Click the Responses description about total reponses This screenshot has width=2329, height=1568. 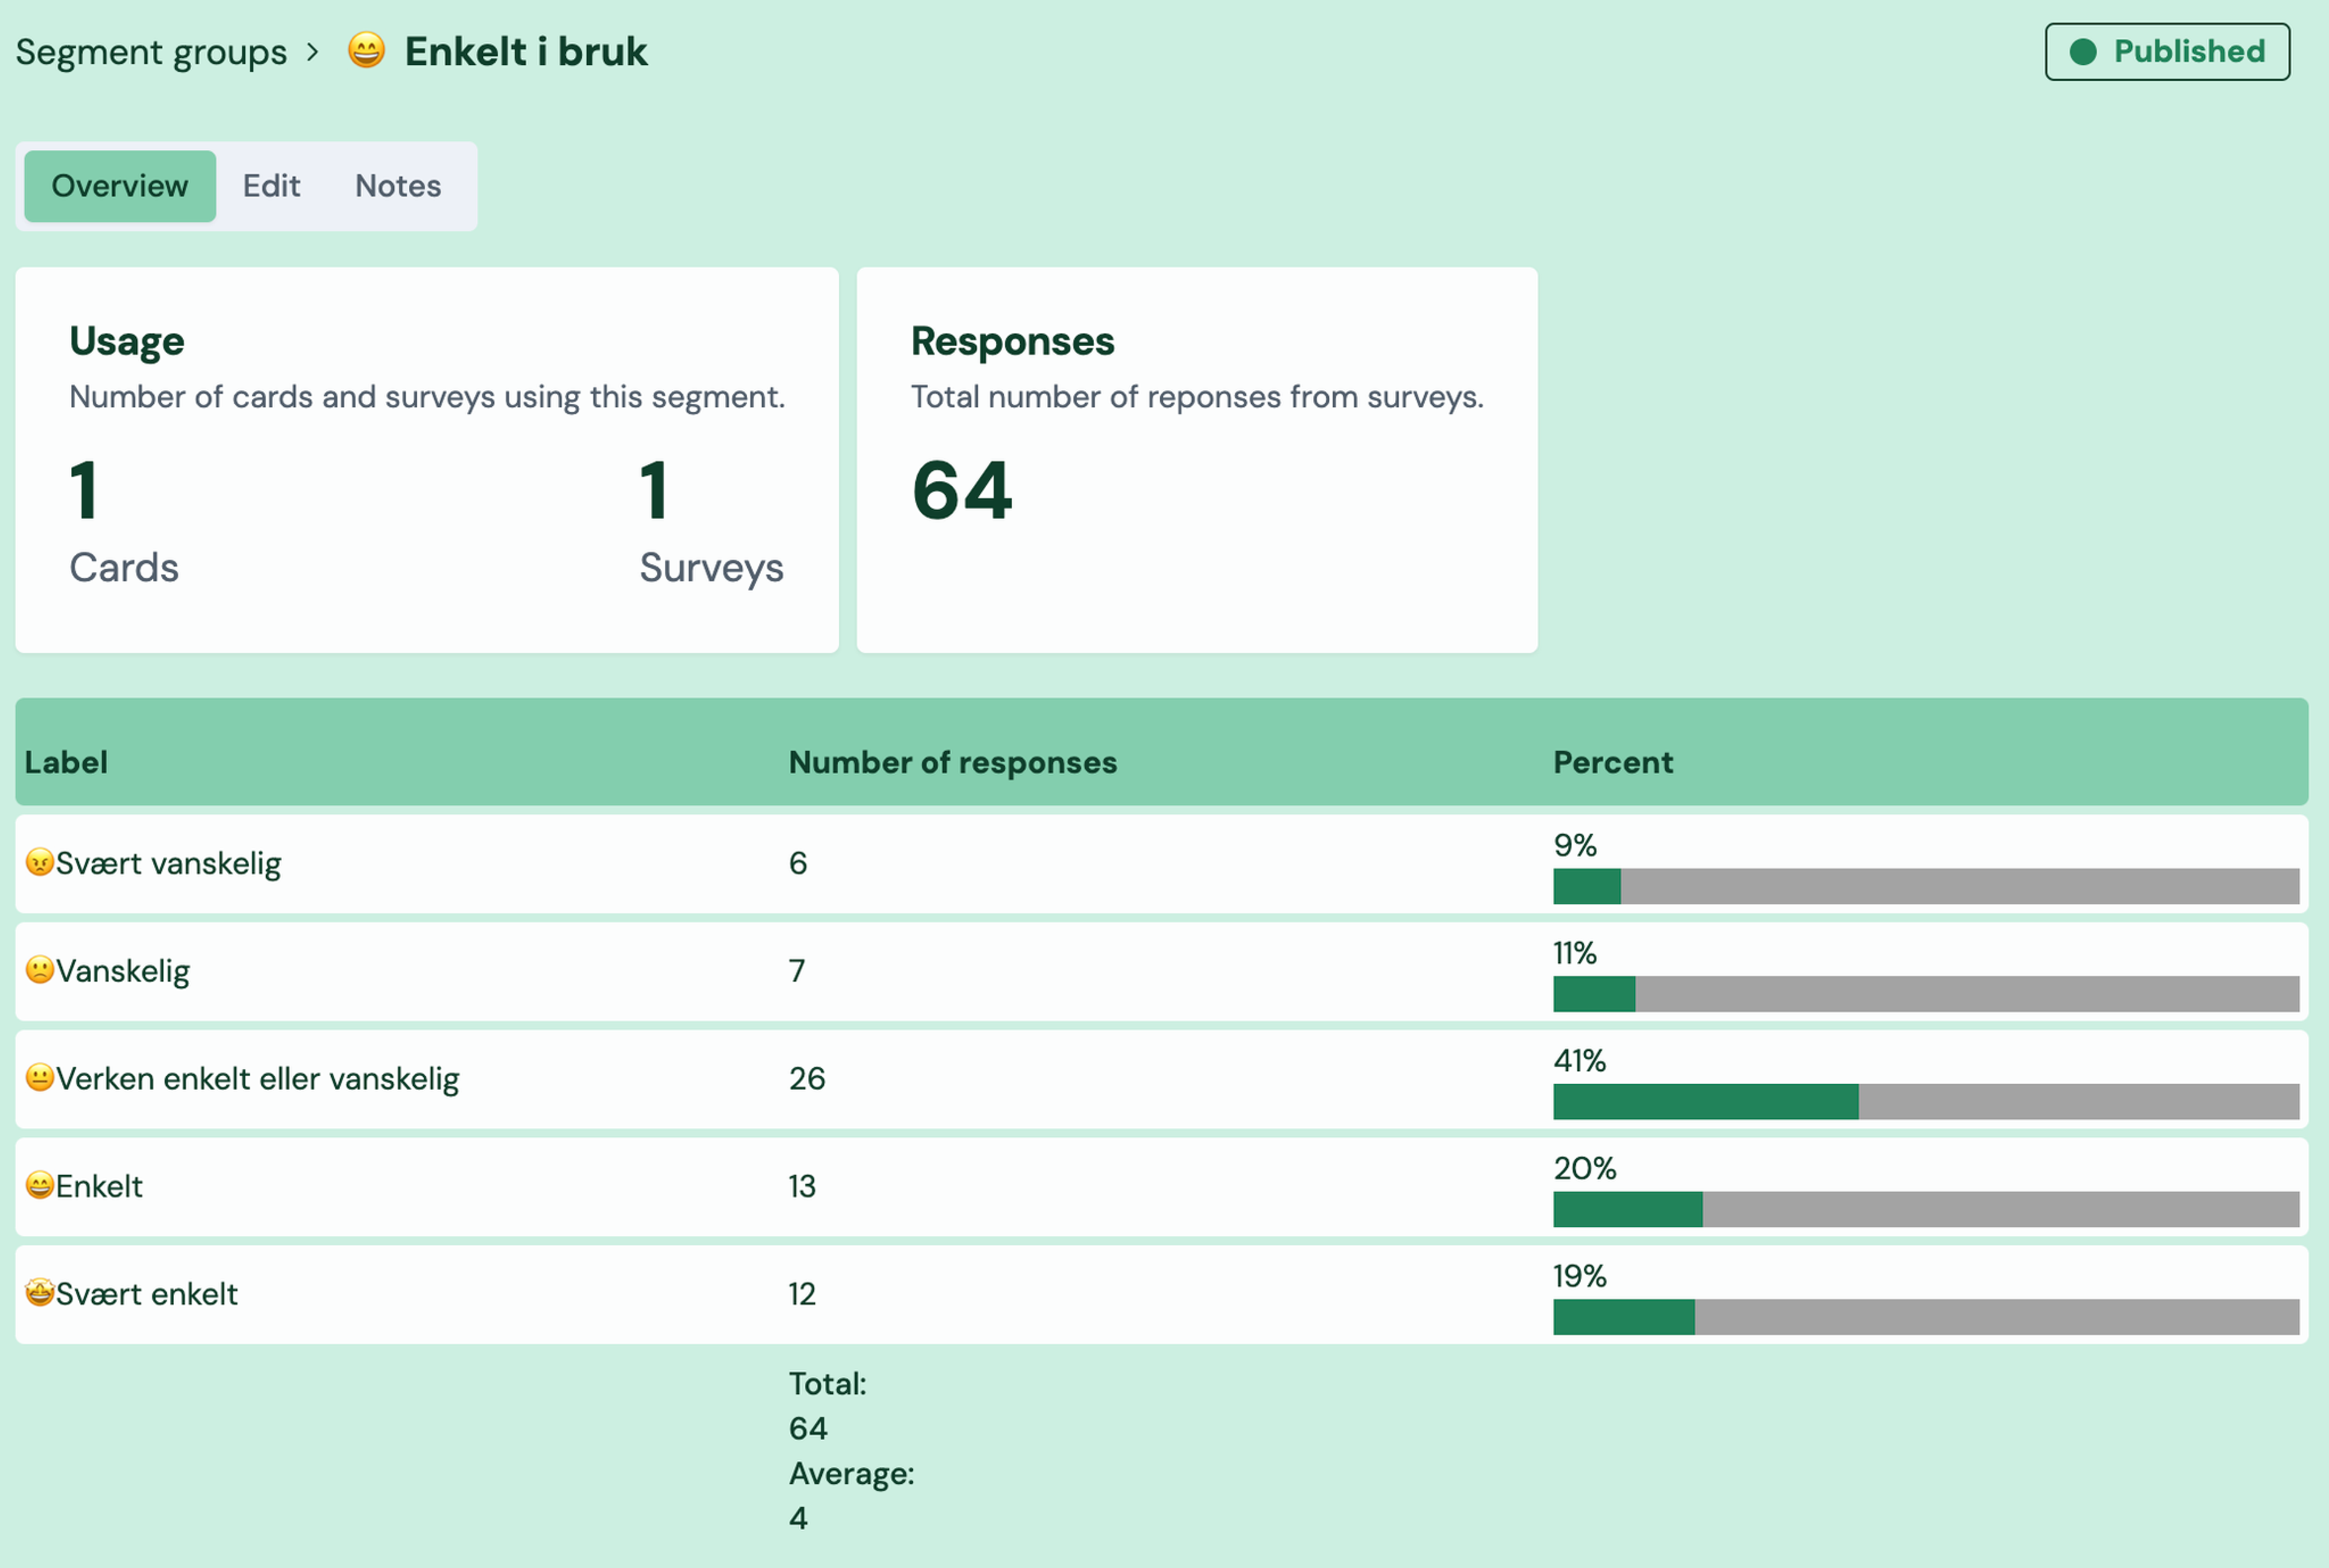click(x=1197, y=398)
